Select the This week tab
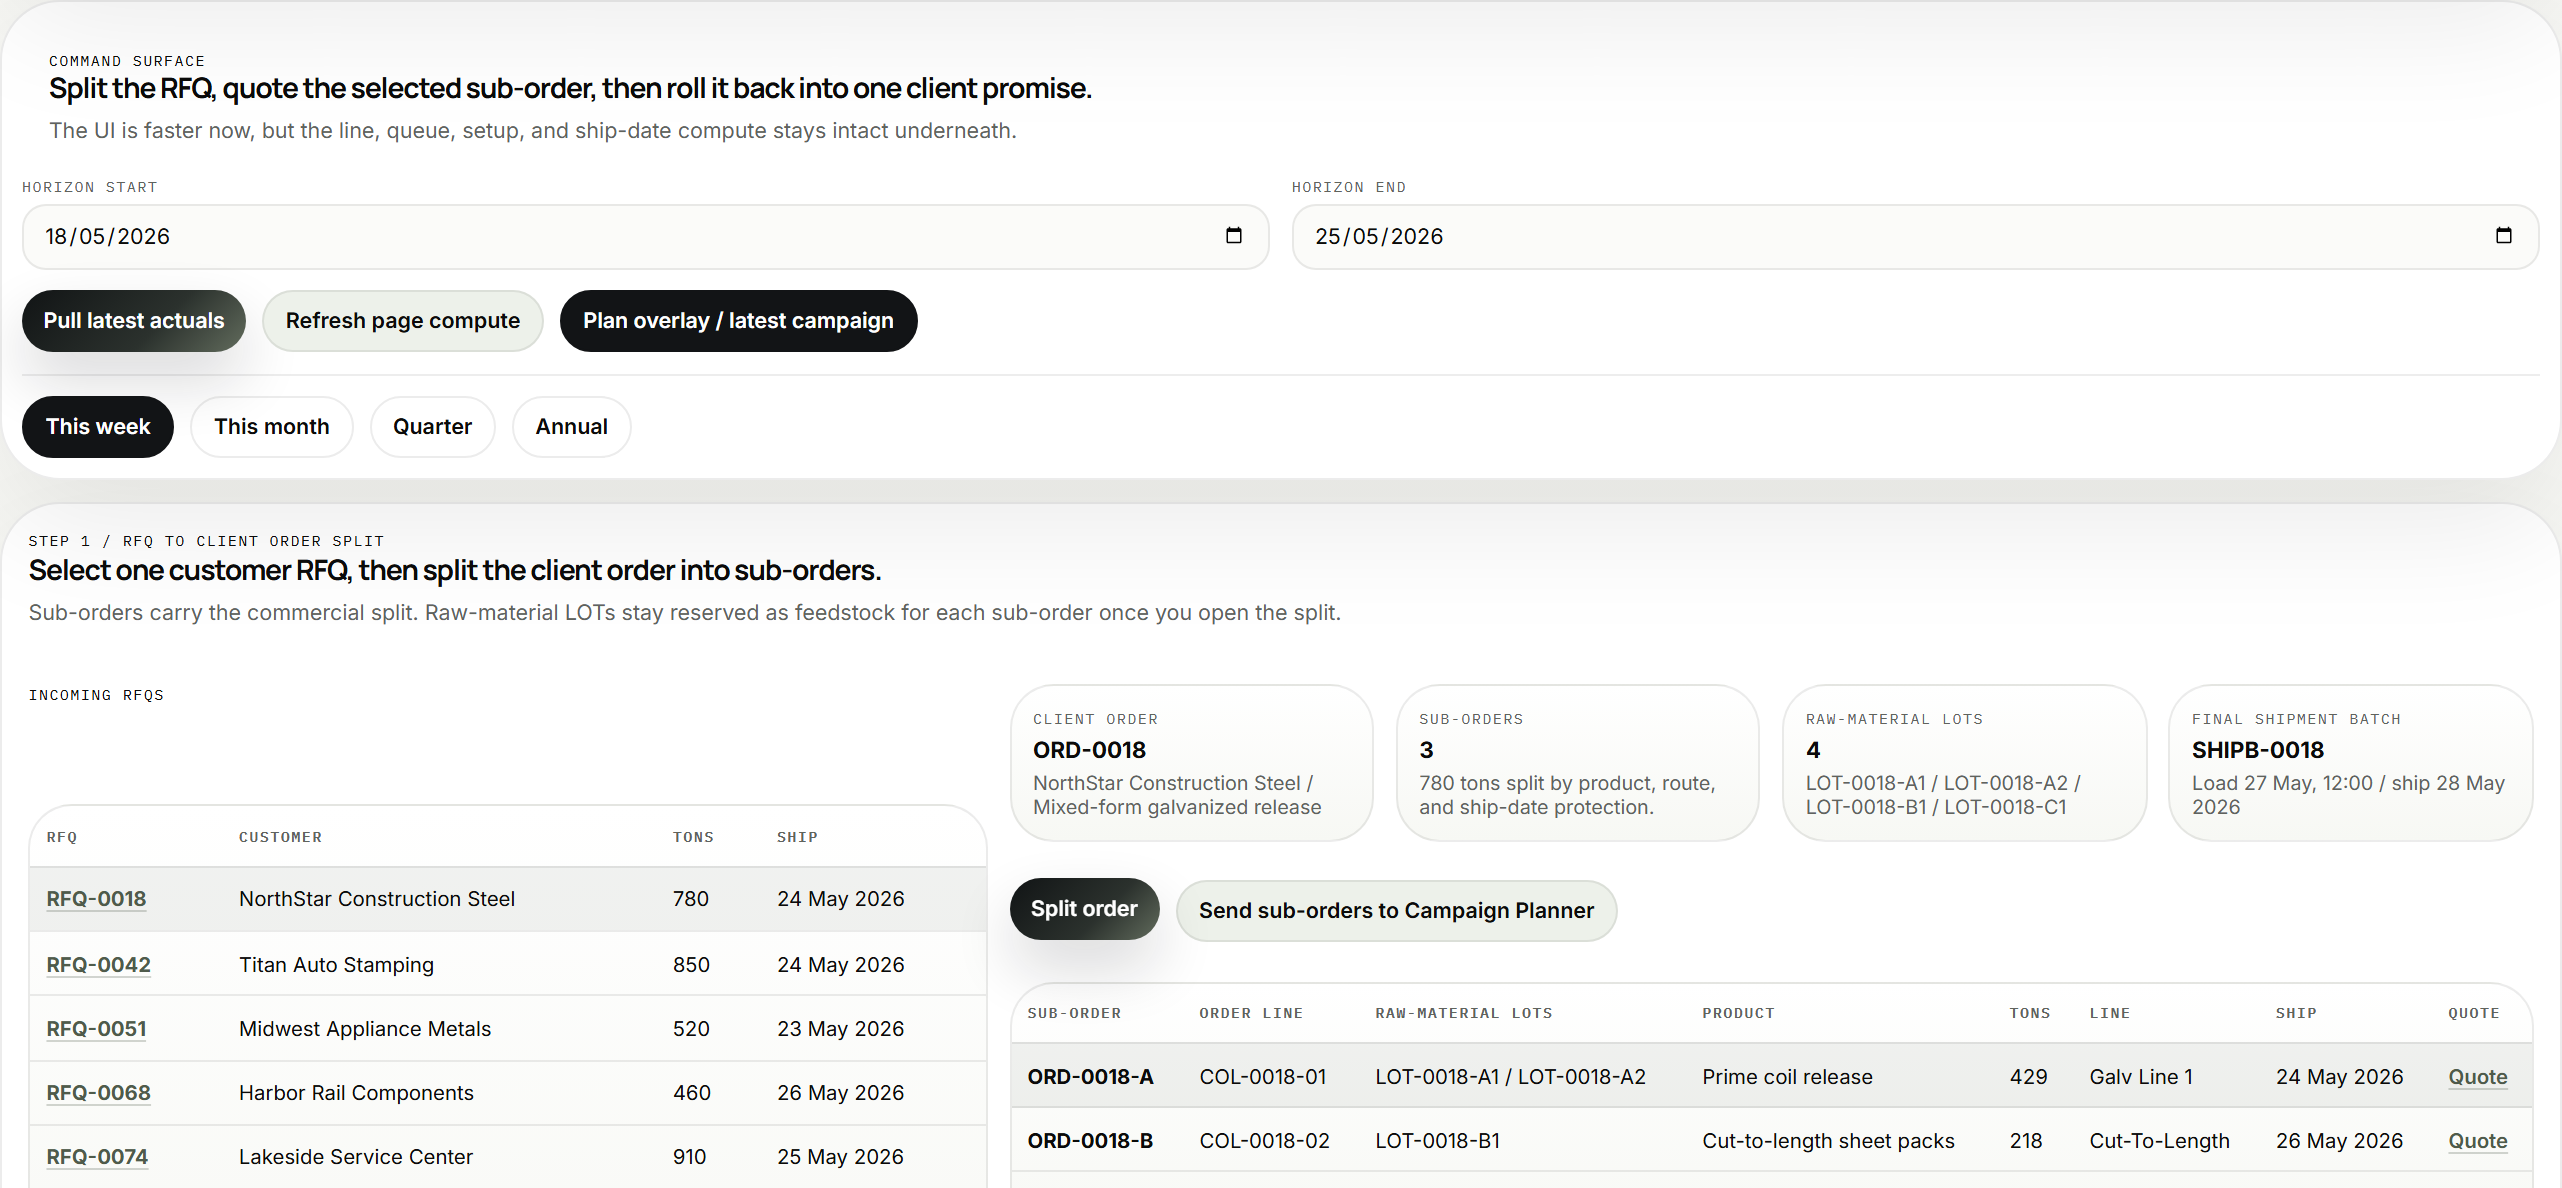The image size is (2562, 1188). click(x=98, y=427)
